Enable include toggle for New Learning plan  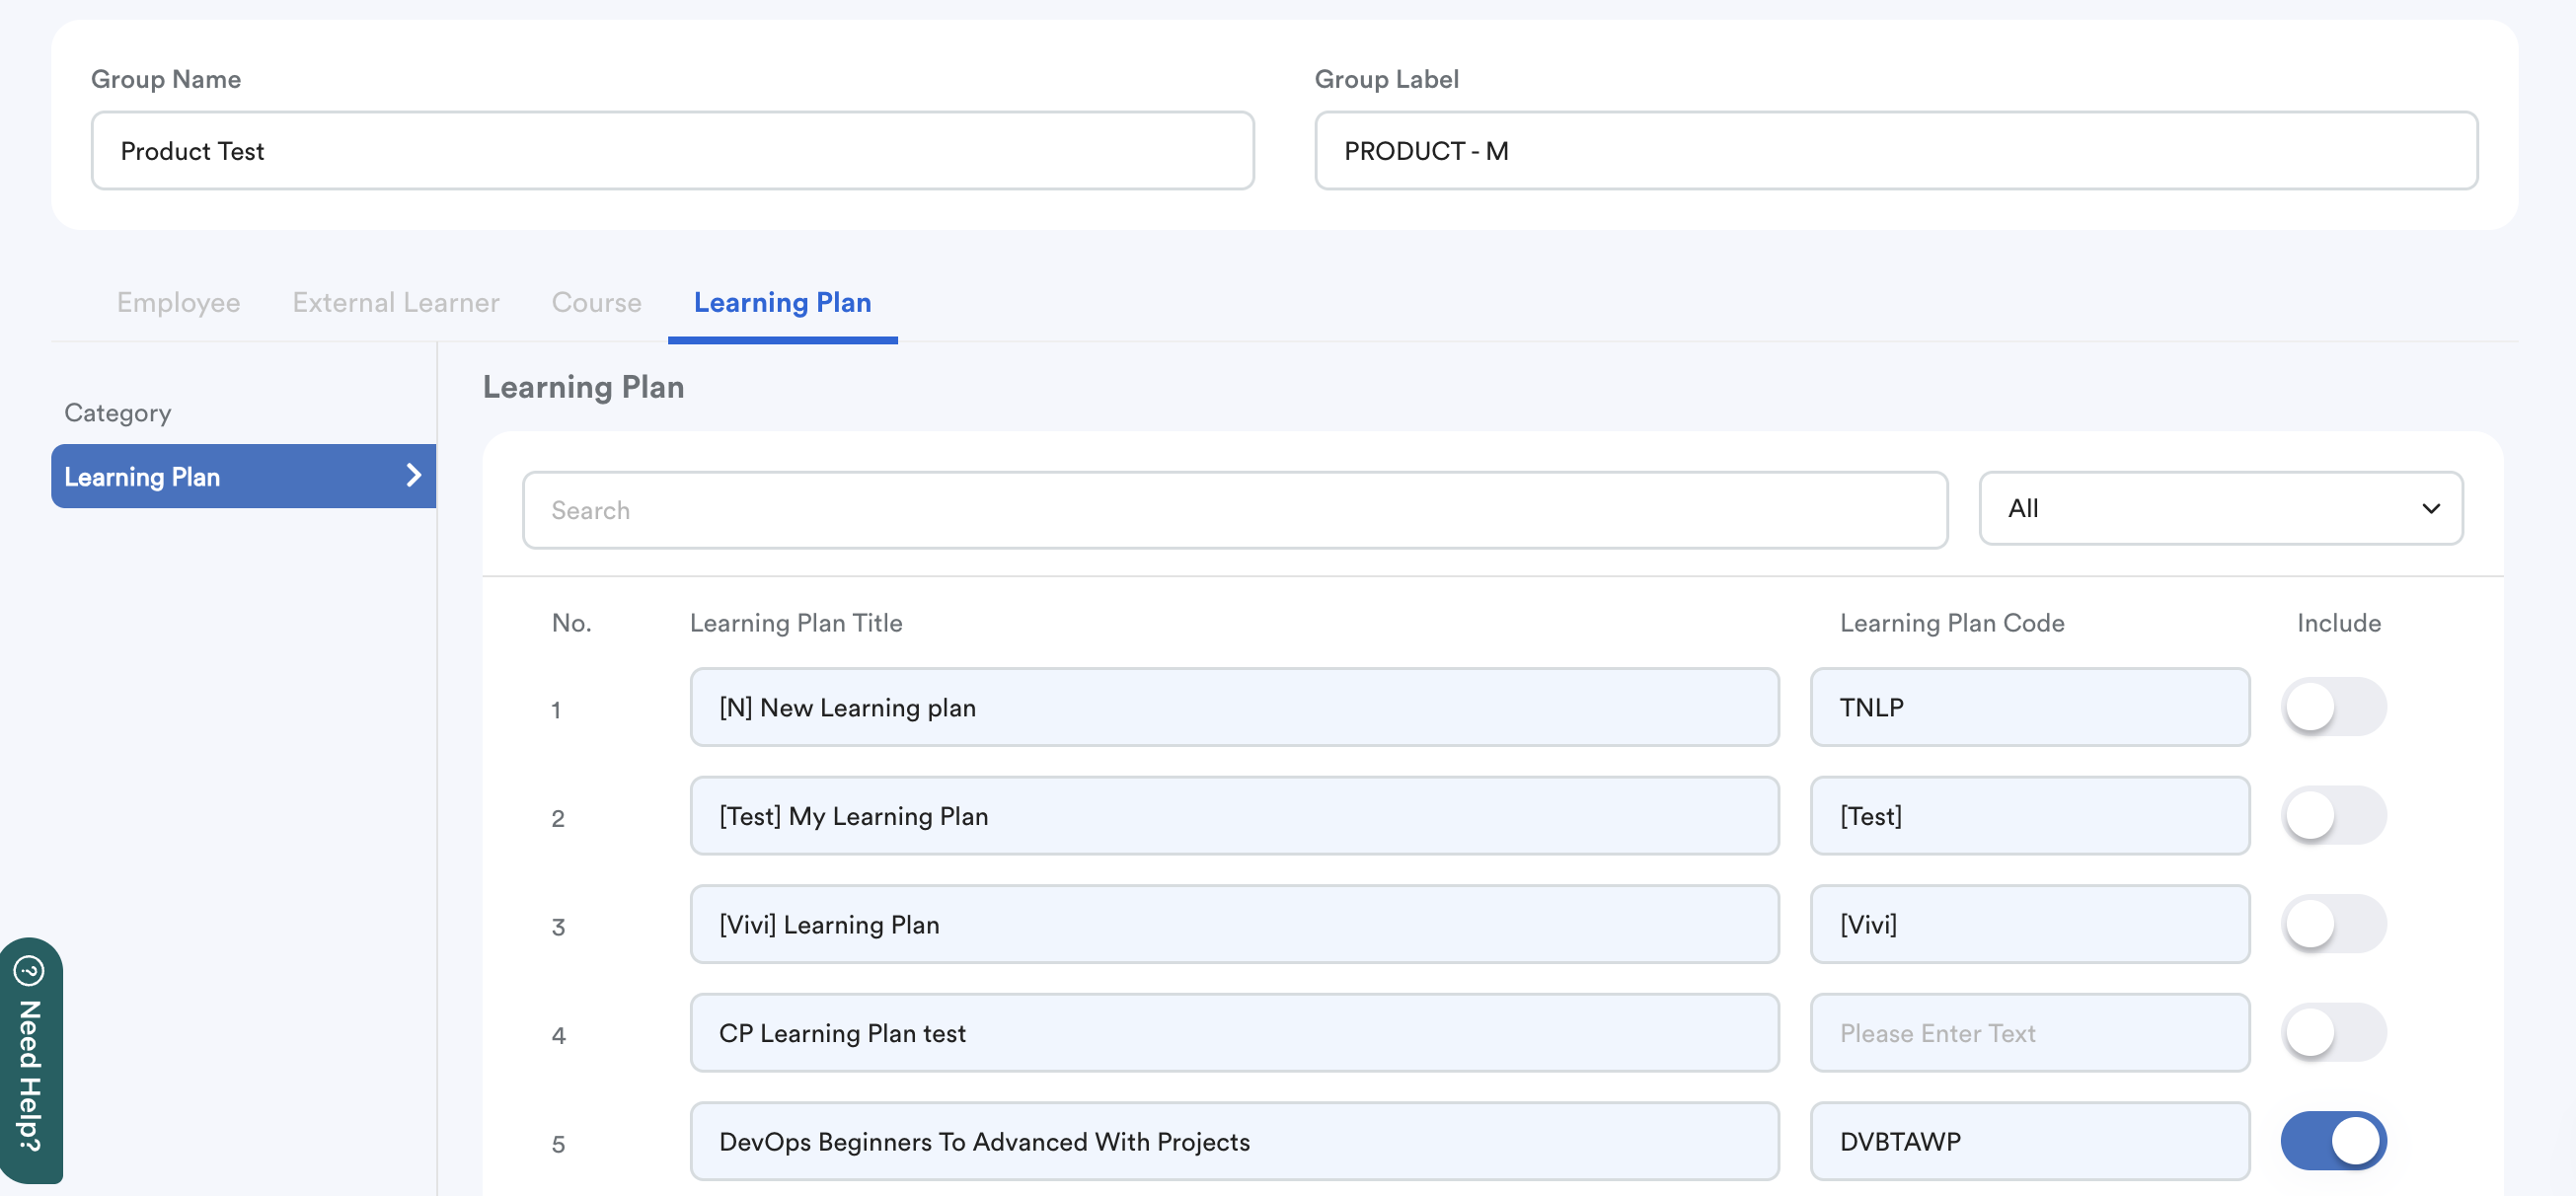tap(2333, 707)
